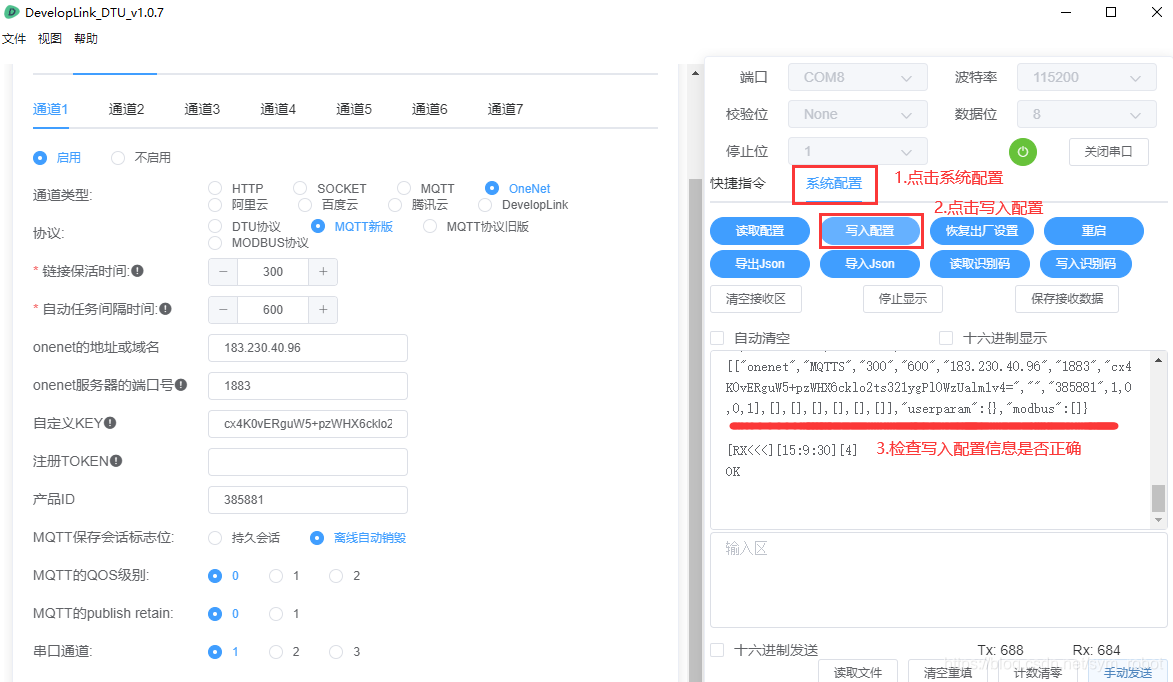
Task: Click the receive area scrollbar thumb
Action: [1158, 497]
